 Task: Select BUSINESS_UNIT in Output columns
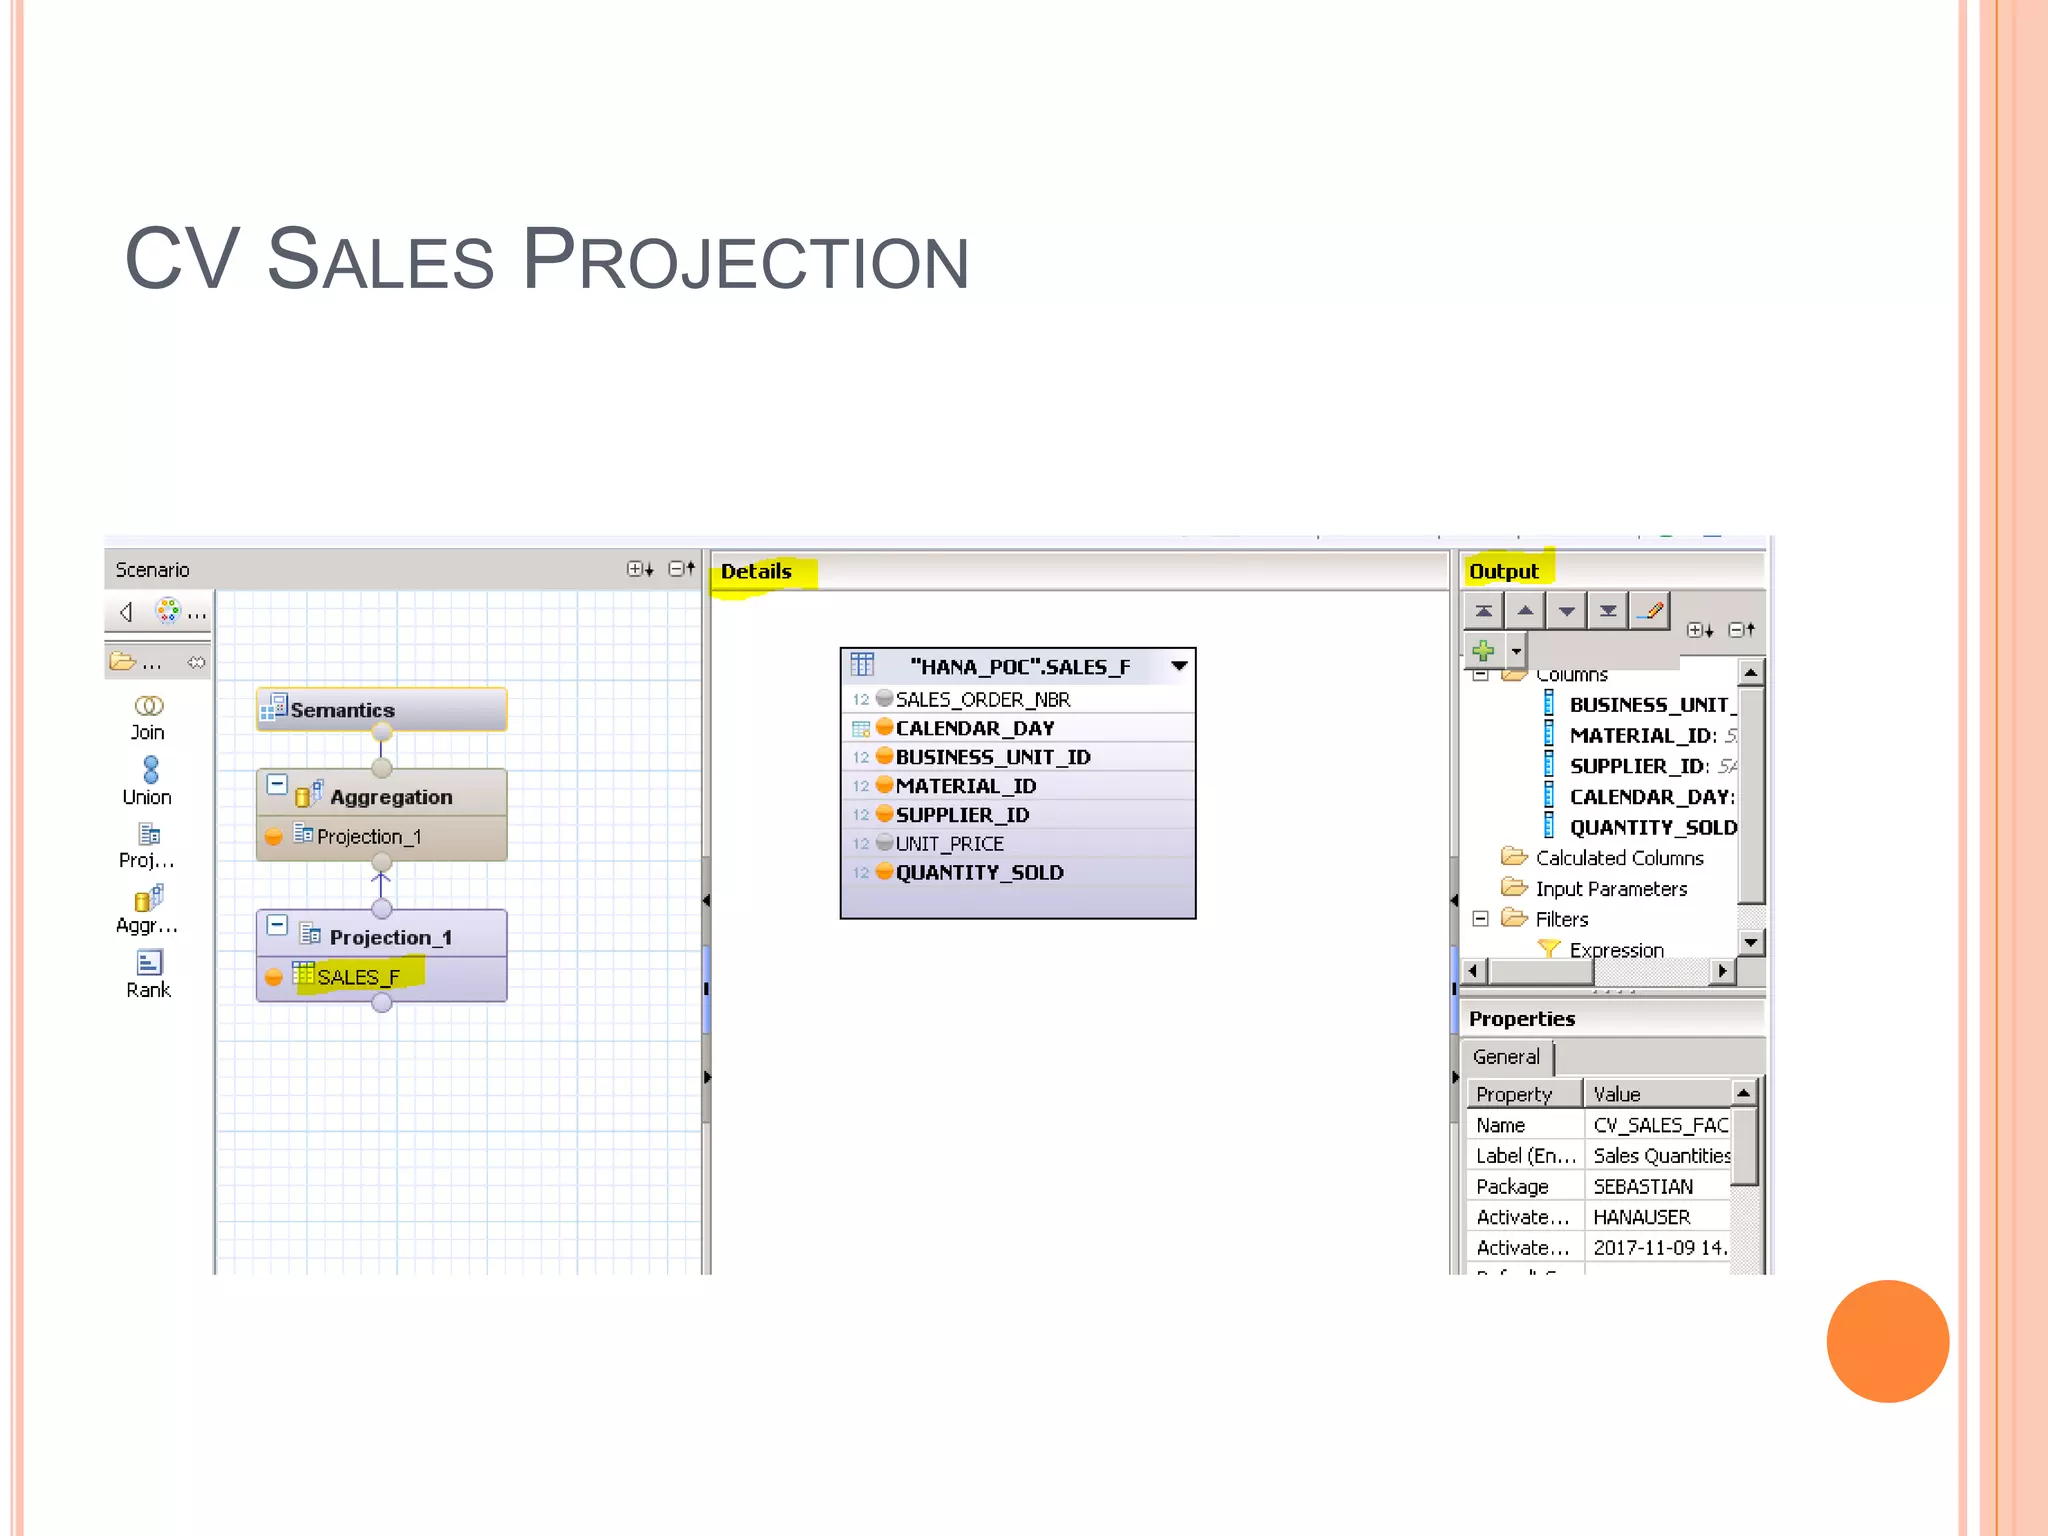[1640, 704]
